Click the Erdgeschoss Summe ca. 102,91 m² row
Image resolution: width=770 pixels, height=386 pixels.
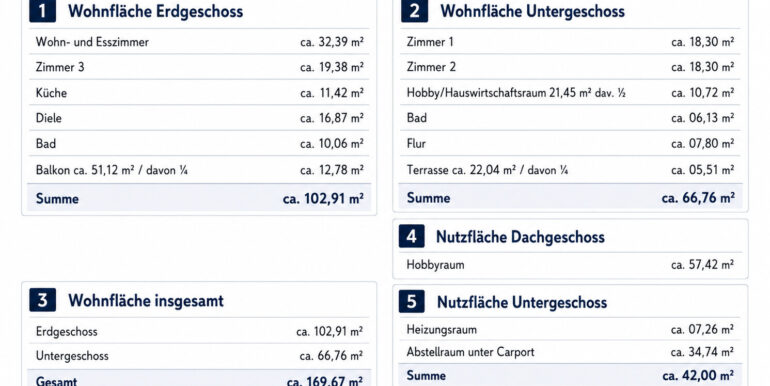point(199,198)
